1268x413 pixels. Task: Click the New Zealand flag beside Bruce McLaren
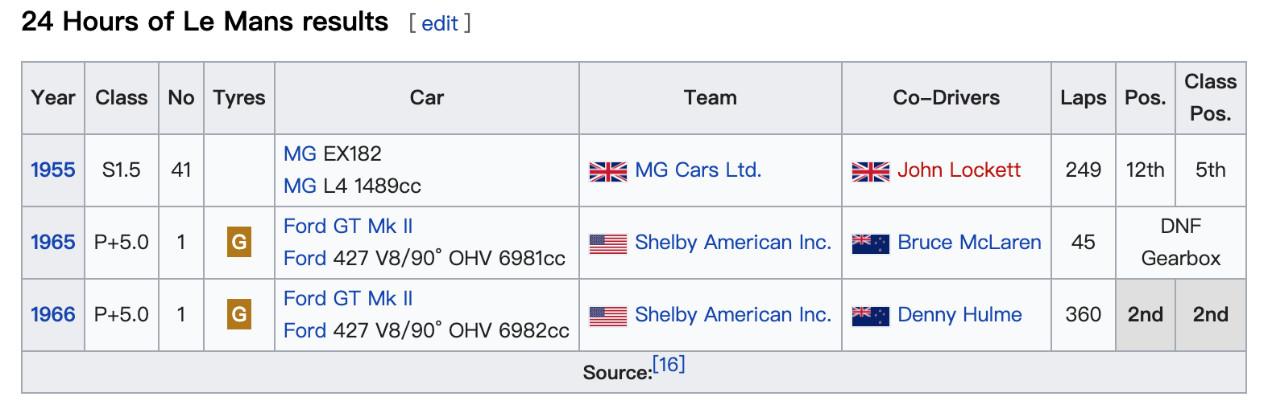pos(870,243)
